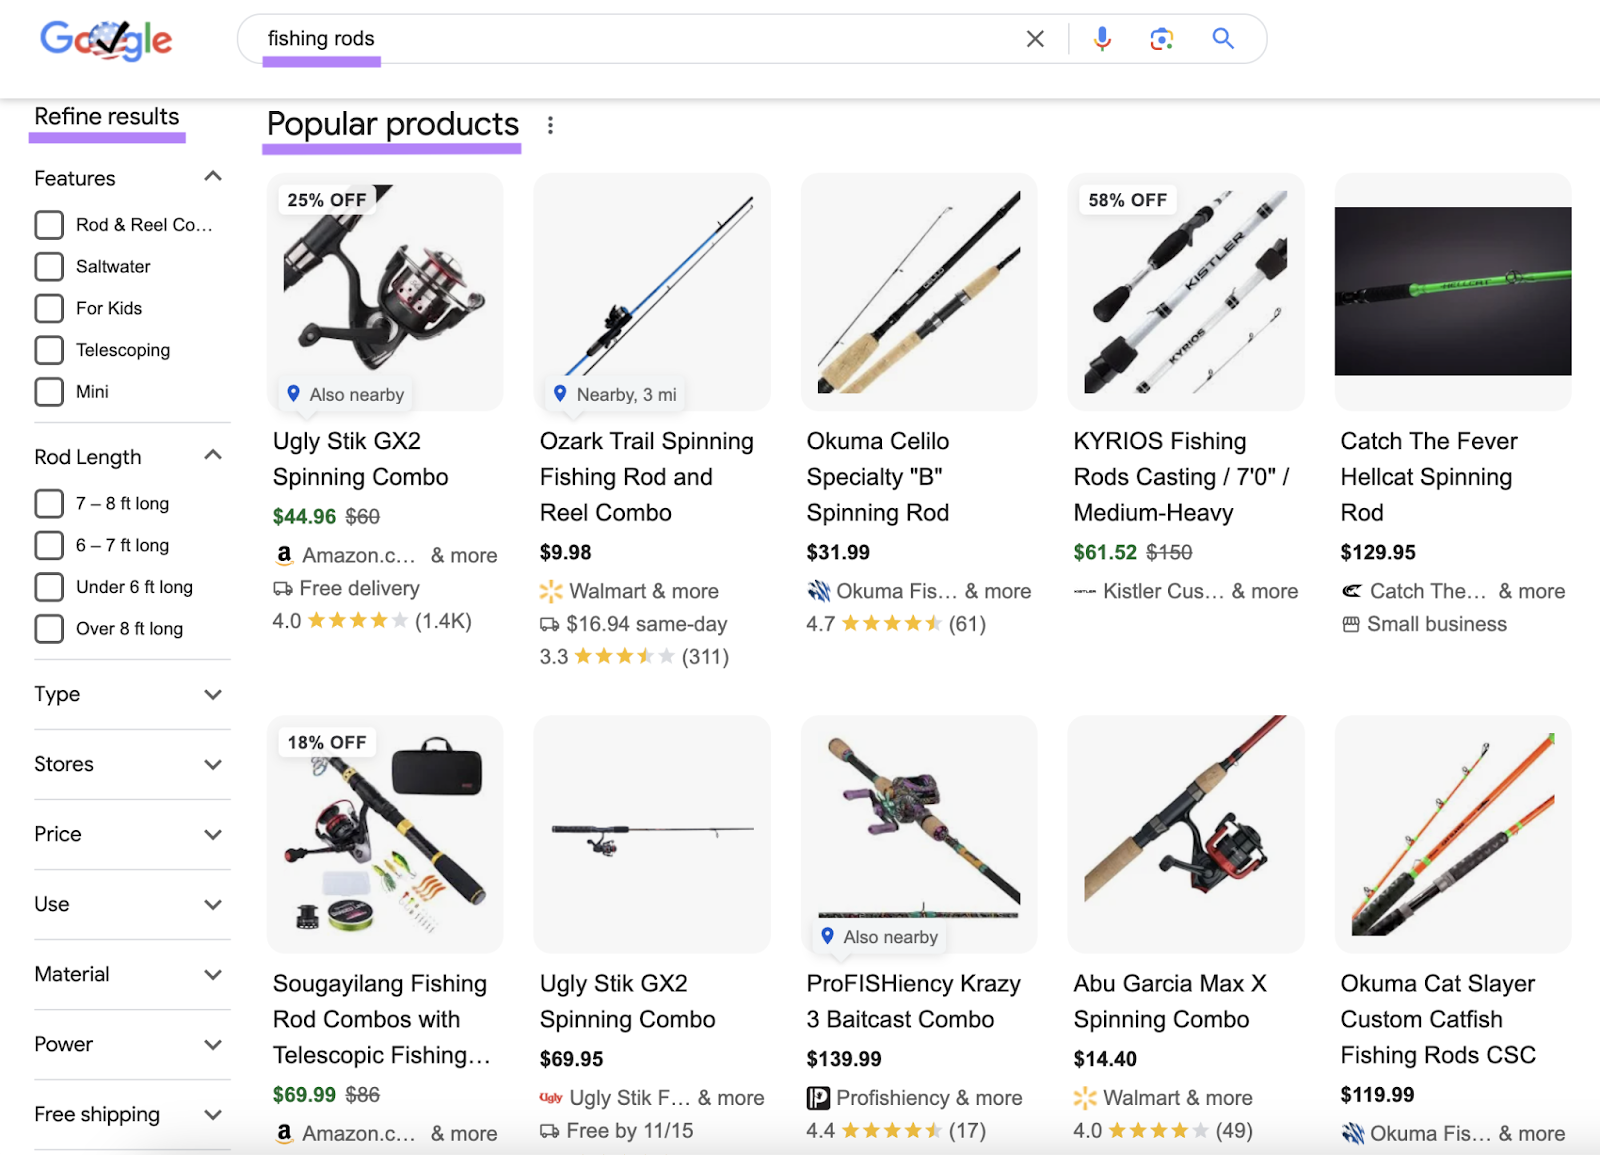Collapse the Features section

click(213, 176)
